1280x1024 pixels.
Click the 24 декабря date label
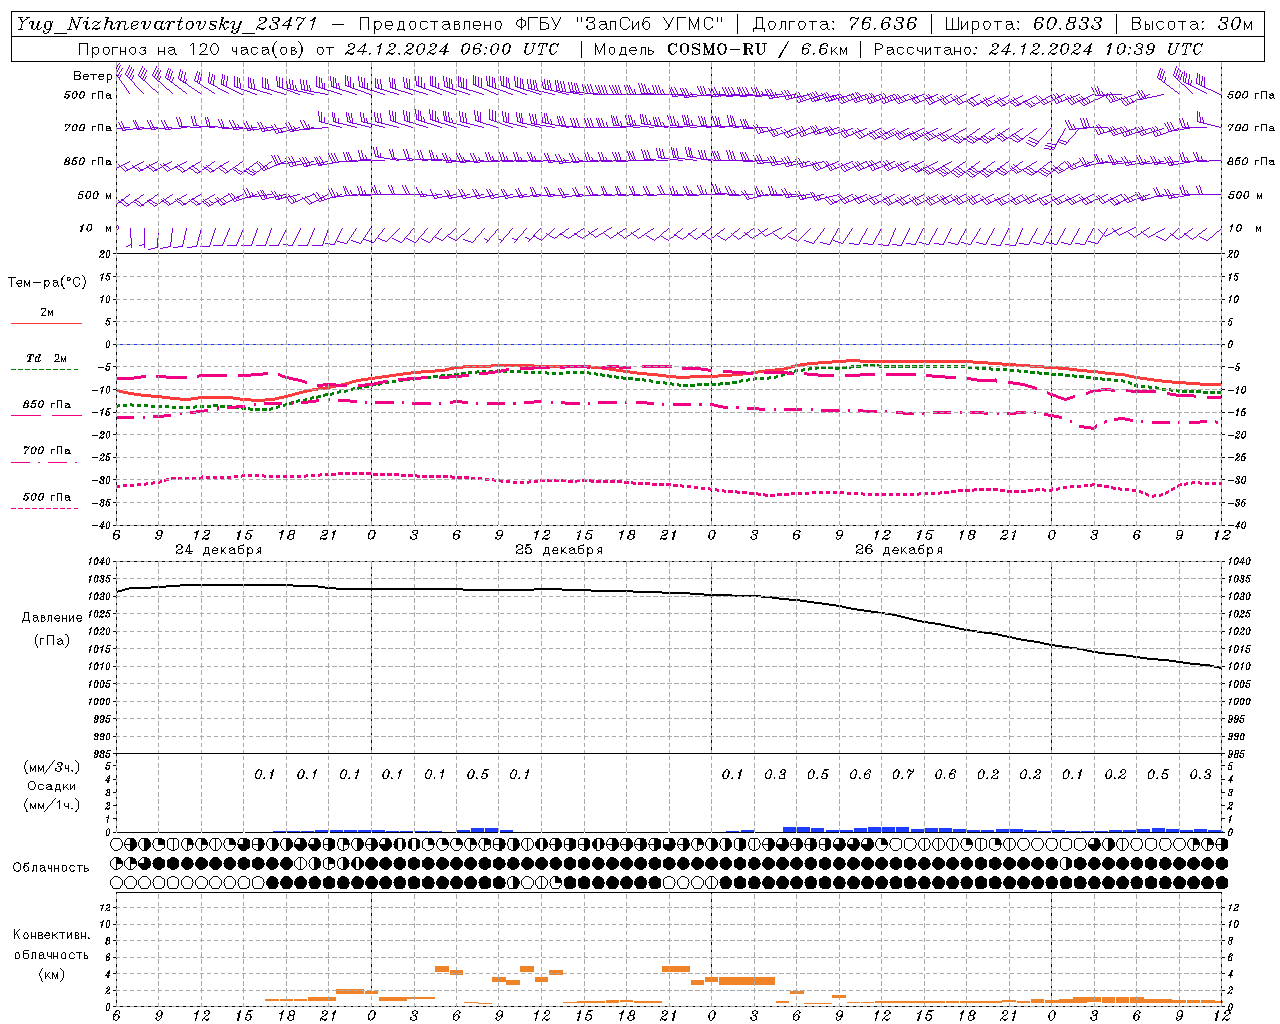tap(218, 550)
